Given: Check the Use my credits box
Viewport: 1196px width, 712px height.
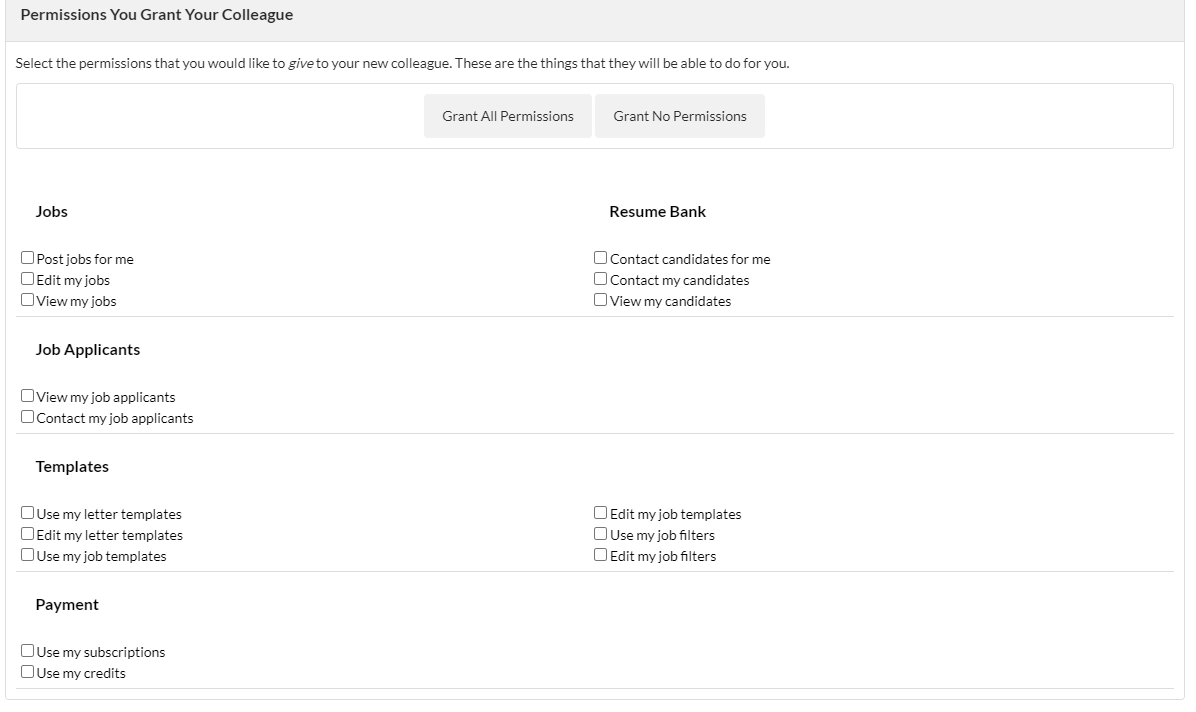Looking at the screenshot, I should pyautogui.click(x=28, y=672).
